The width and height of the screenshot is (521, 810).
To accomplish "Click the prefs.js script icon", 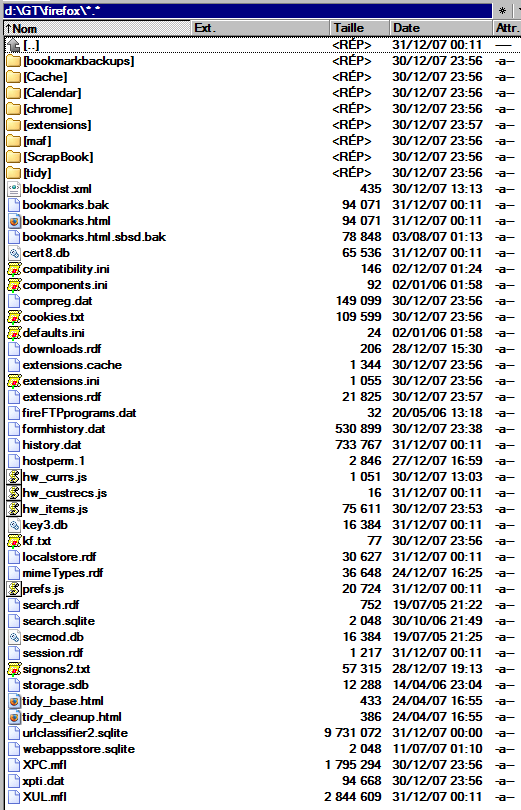I will (14, 589).
